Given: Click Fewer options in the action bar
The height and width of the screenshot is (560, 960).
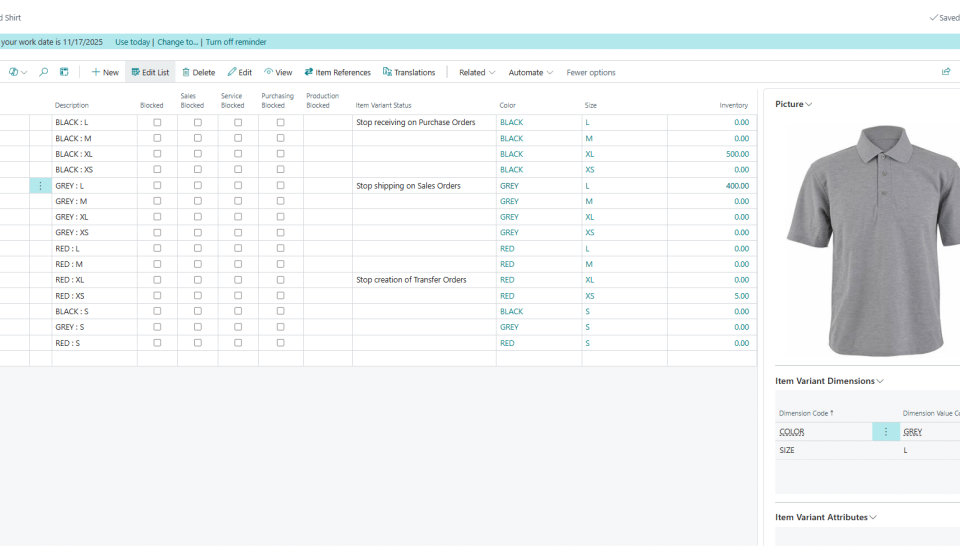Looking at the screenshot, I should (591, 72).
